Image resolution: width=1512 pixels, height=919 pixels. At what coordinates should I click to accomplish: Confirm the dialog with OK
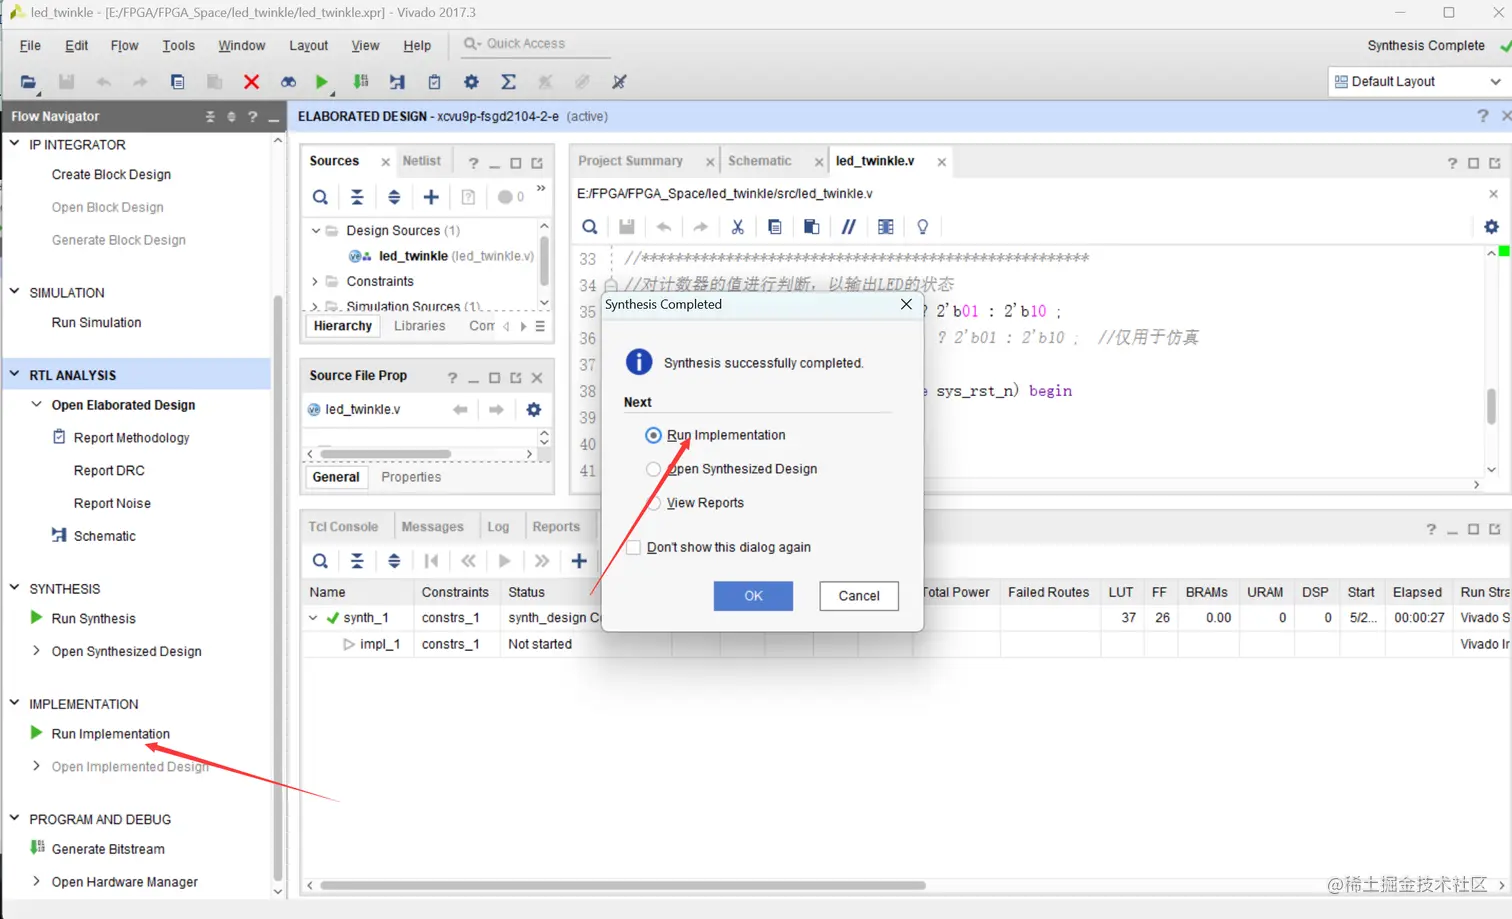(753, 596)
